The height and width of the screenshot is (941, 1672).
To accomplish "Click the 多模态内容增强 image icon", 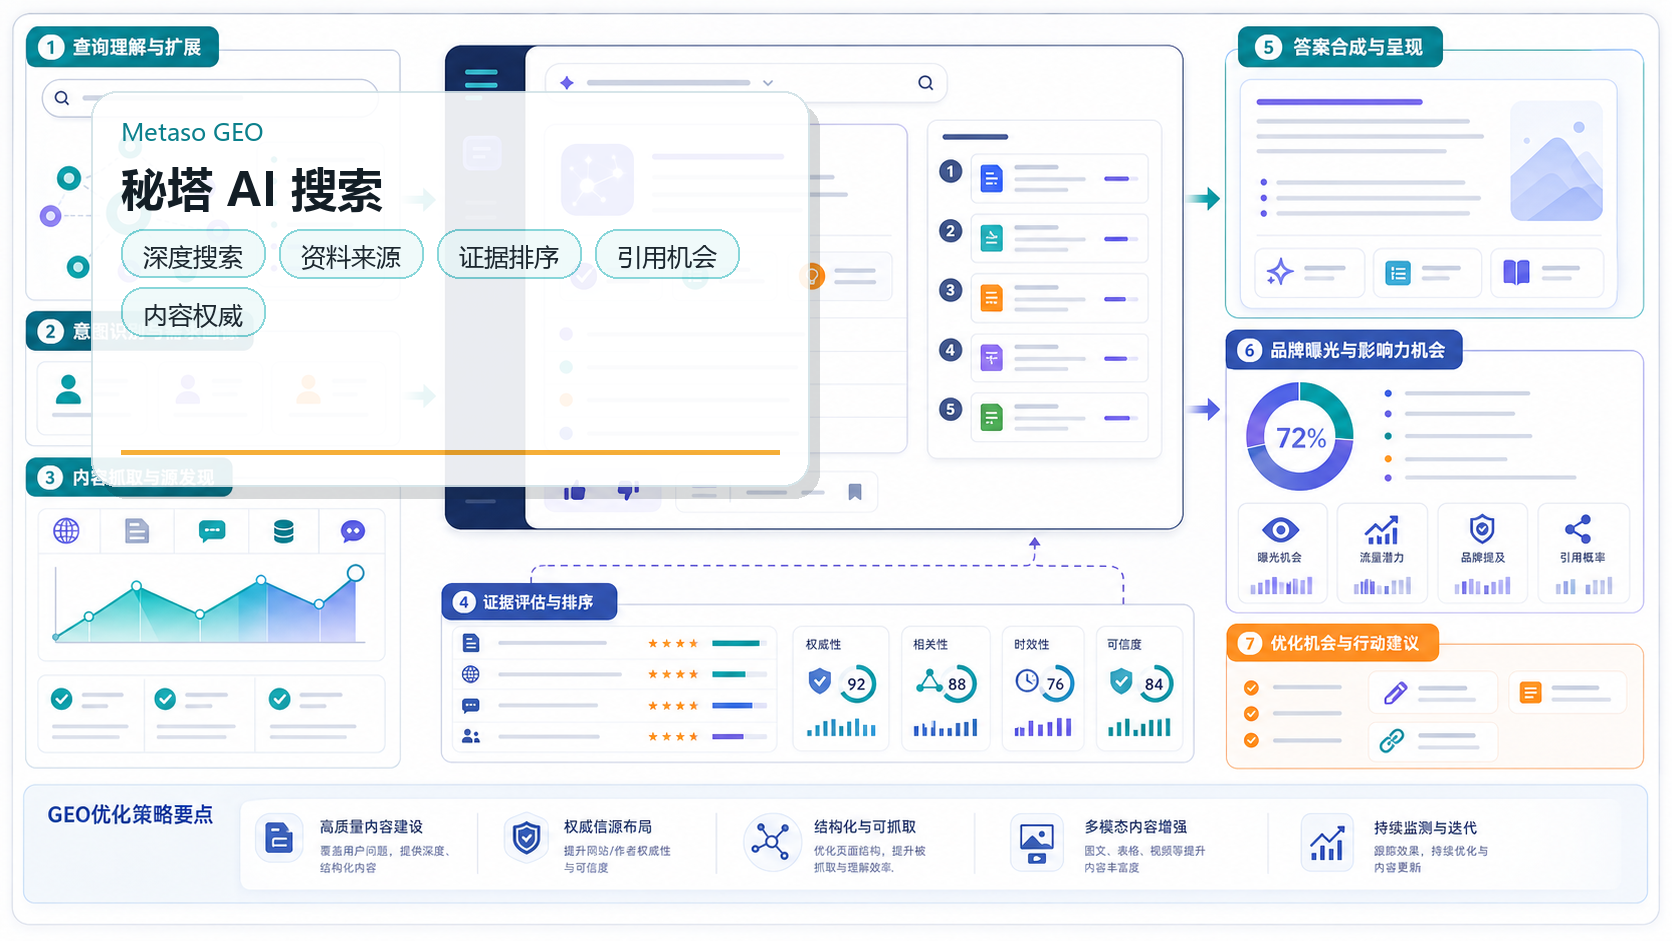I will pos(1037,843).
